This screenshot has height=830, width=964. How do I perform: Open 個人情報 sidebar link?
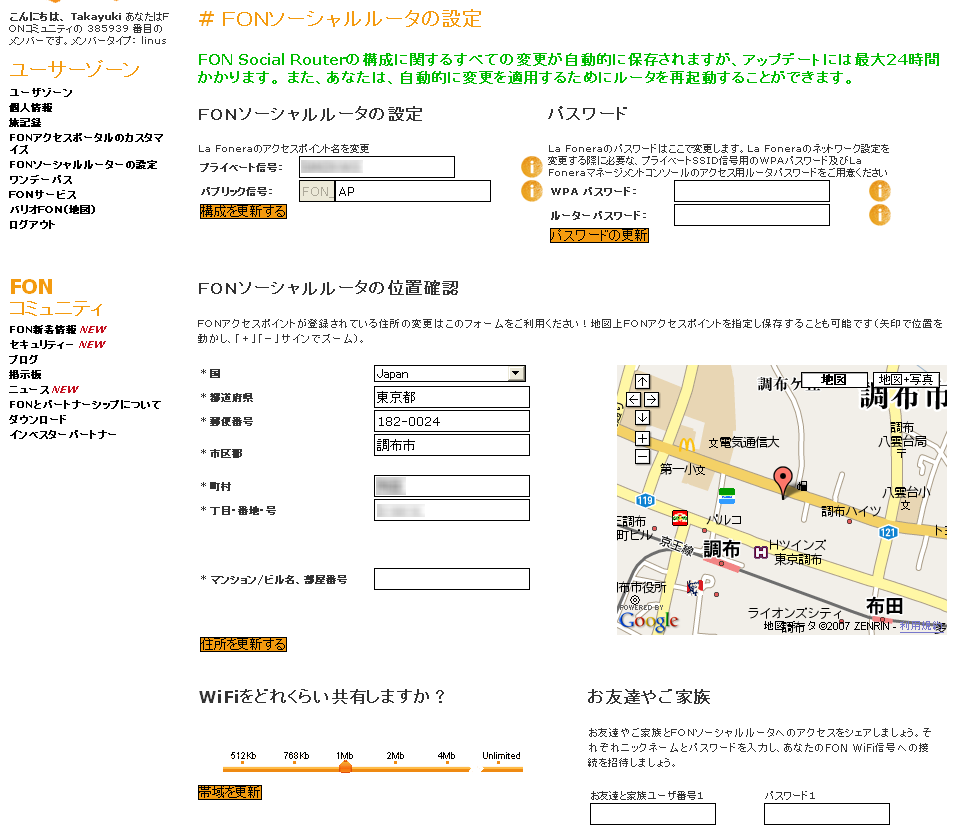pyautogui.click(x=31, y=108)
